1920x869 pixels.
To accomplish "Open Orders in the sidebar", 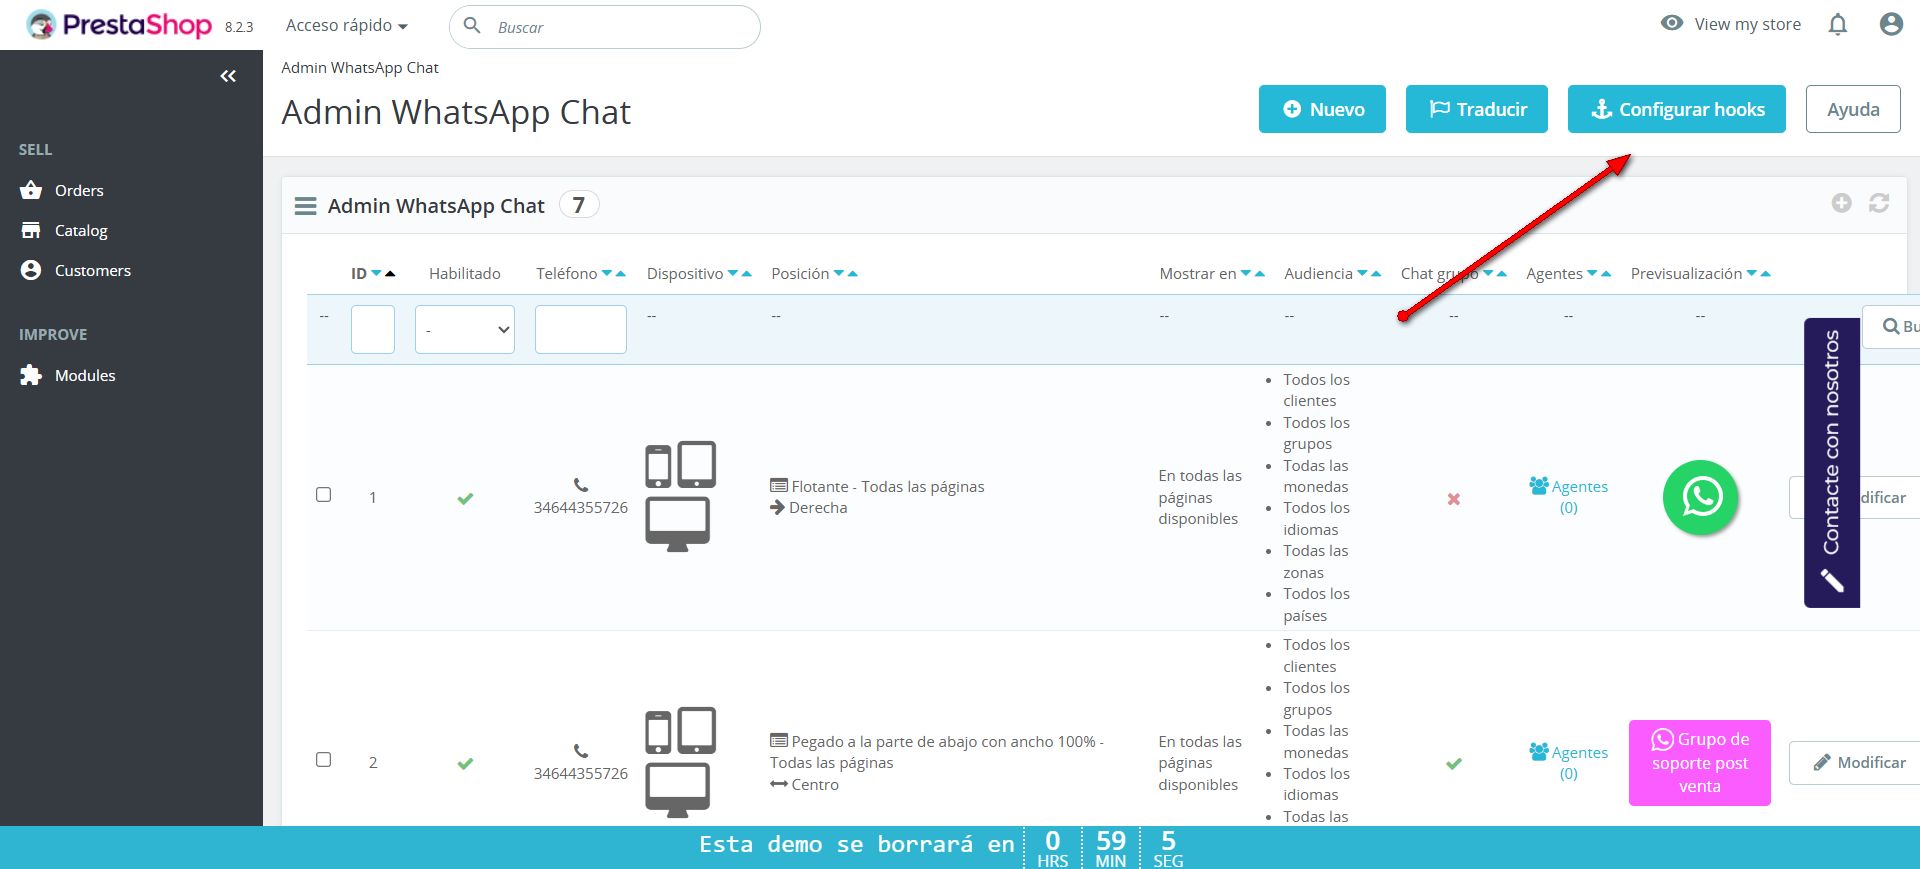I will pos(79,190).
